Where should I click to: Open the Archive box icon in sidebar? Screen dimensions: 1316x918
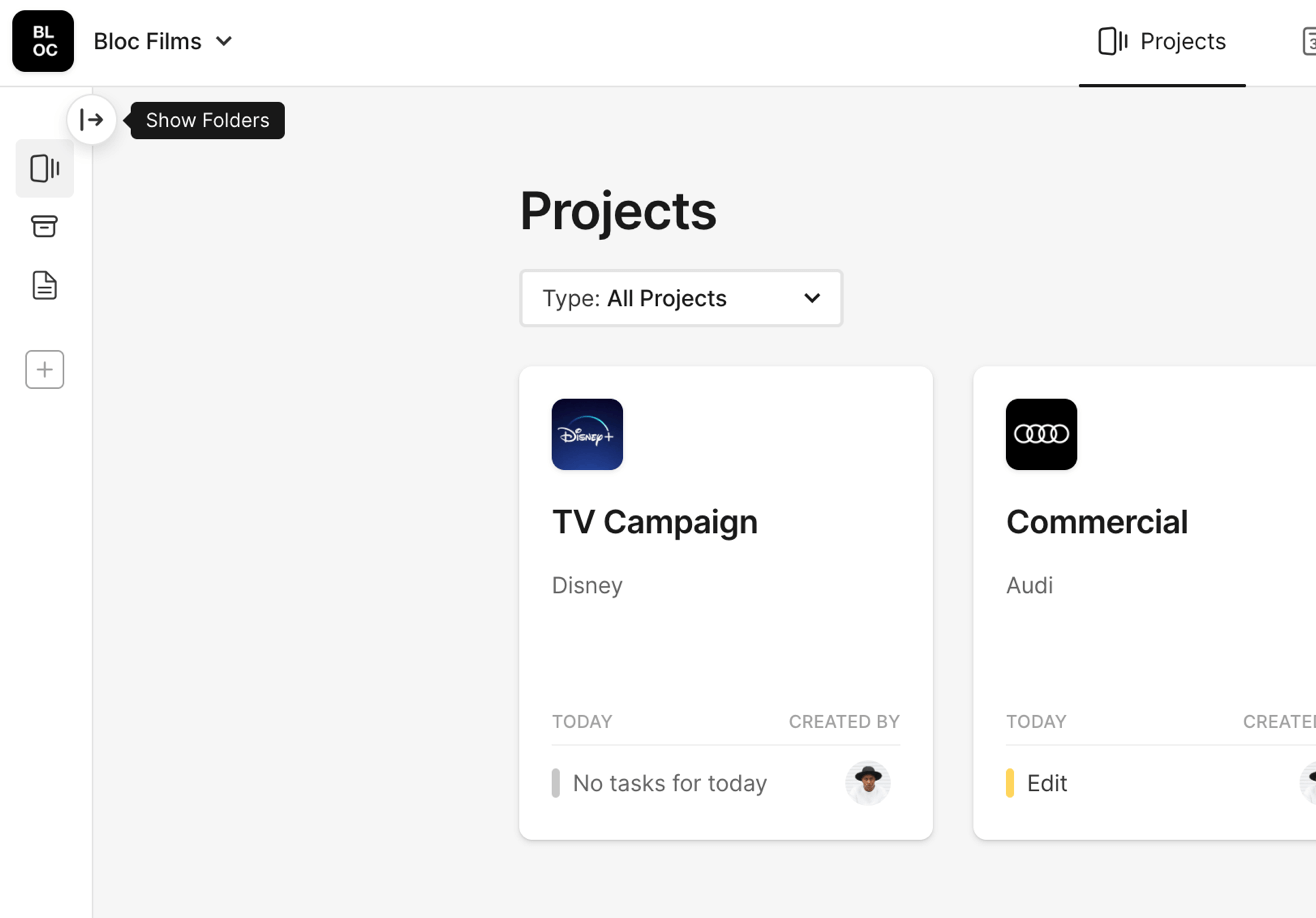(x=44, y=227)
